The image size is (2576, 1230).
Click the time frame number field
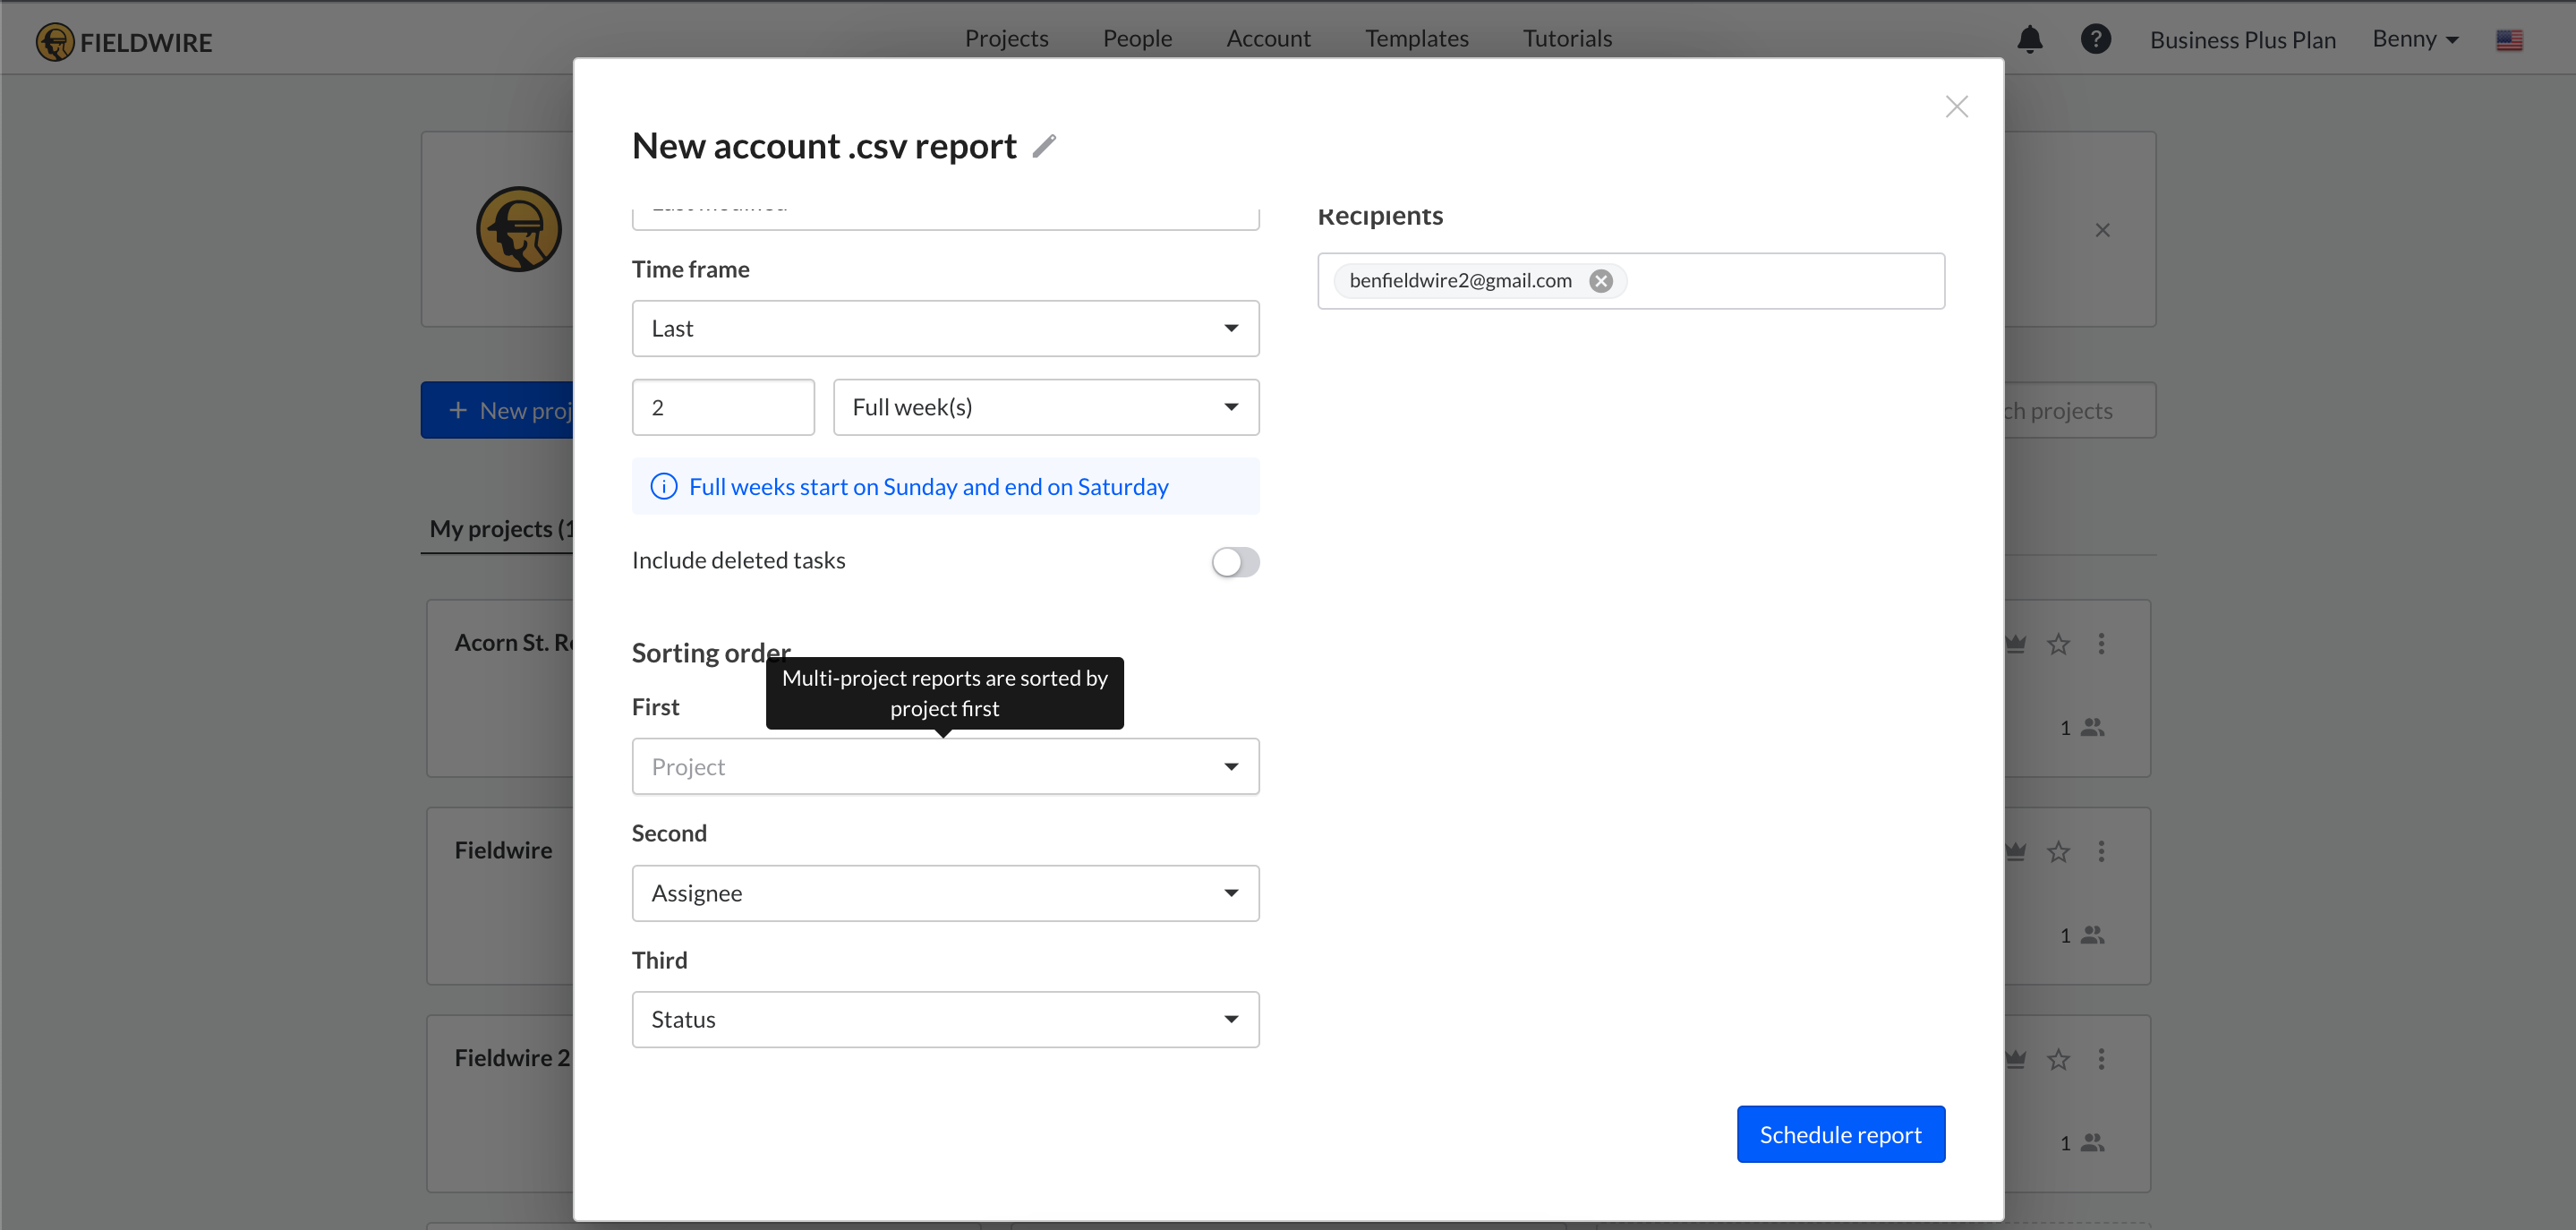[x=723, y=407]
